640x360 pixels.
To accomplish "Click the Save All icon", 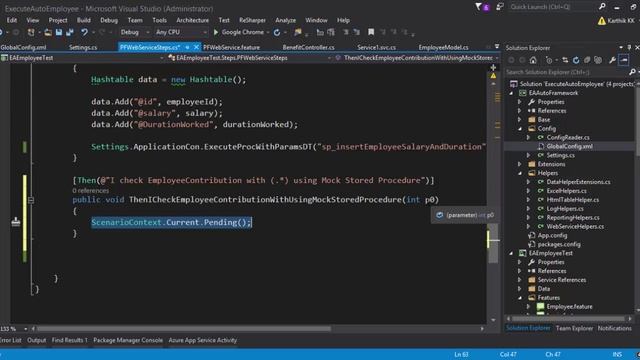I will coord(70,32).
